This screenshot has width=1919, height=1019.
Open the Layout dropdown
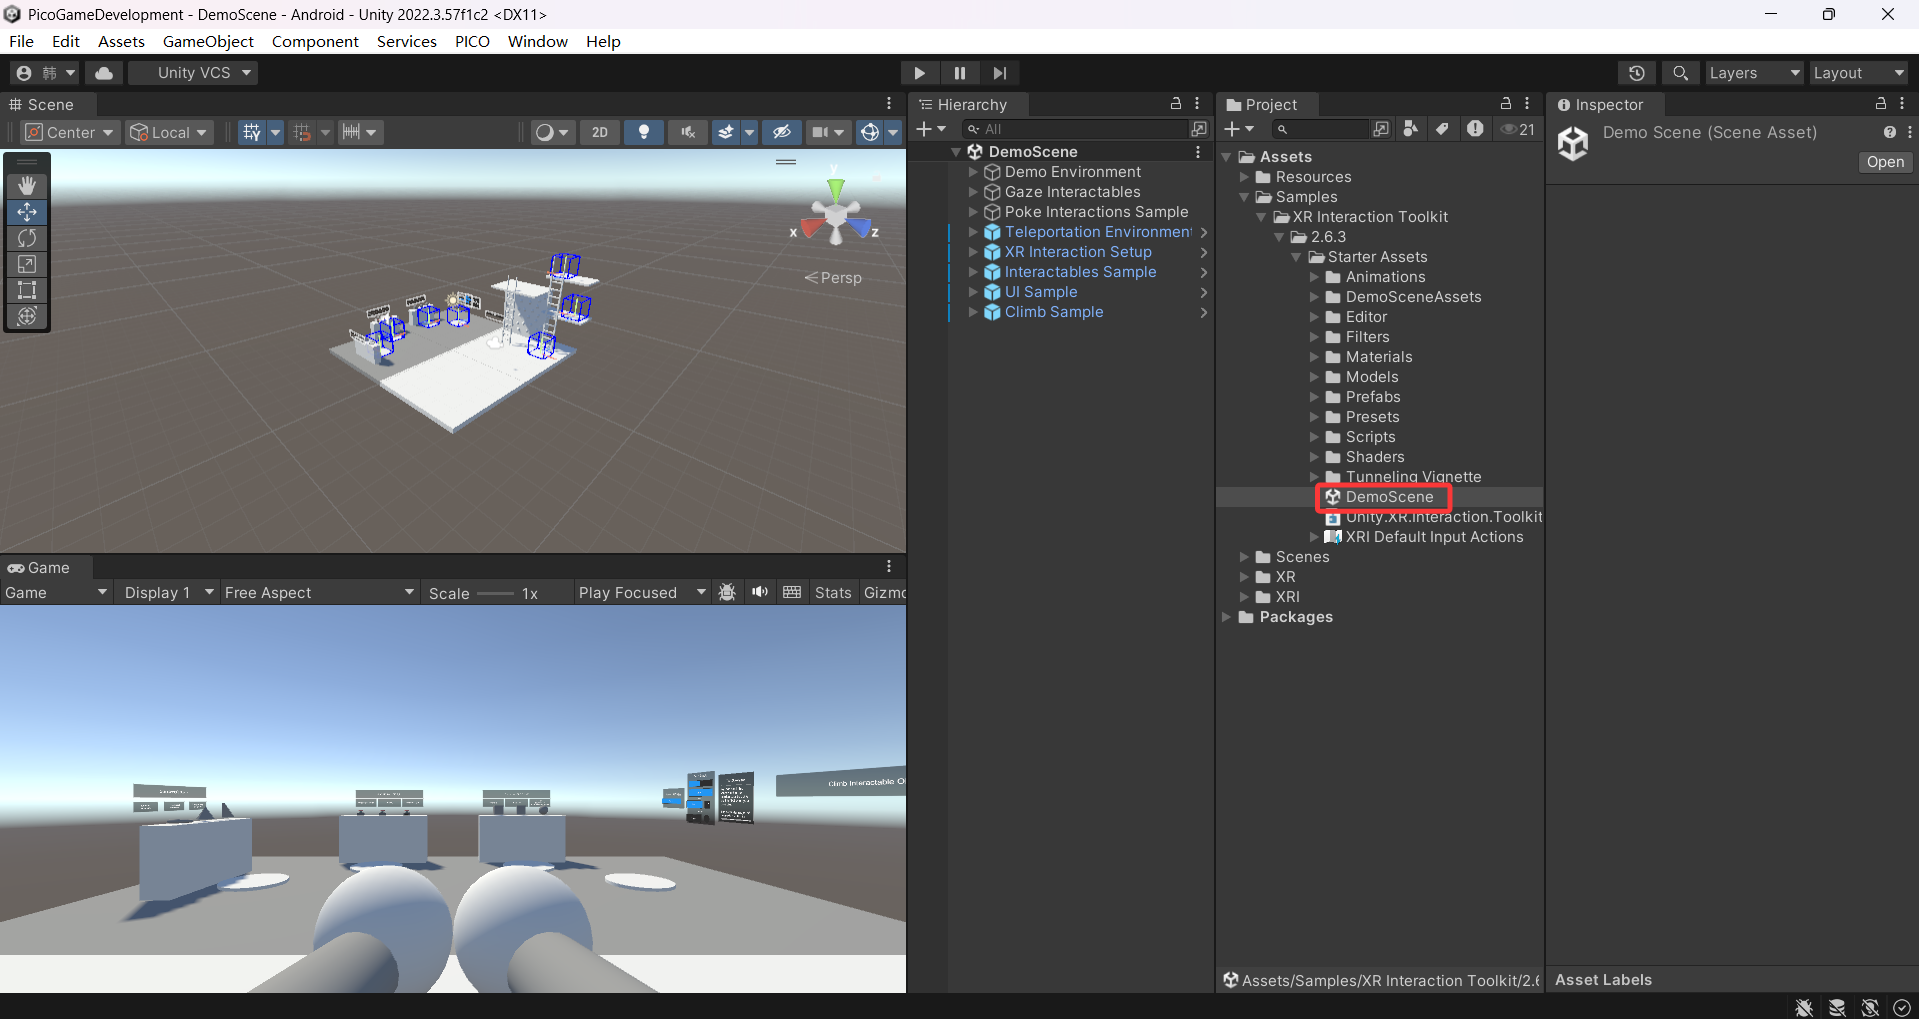(1859, 73)
